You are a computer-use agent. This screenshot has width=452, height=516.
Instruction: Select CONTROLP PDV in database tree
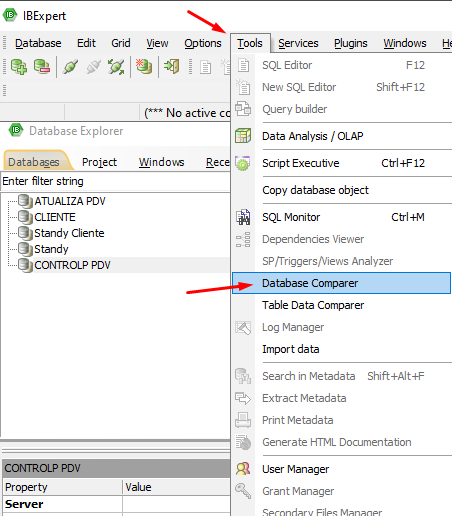72,265
